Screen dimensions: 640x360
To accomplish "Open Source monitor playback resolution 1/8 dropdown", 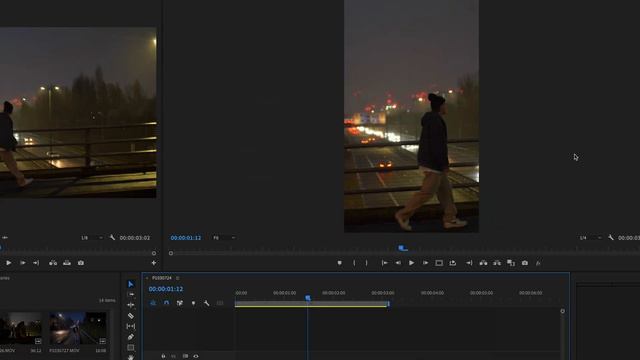I will (92, 238).
